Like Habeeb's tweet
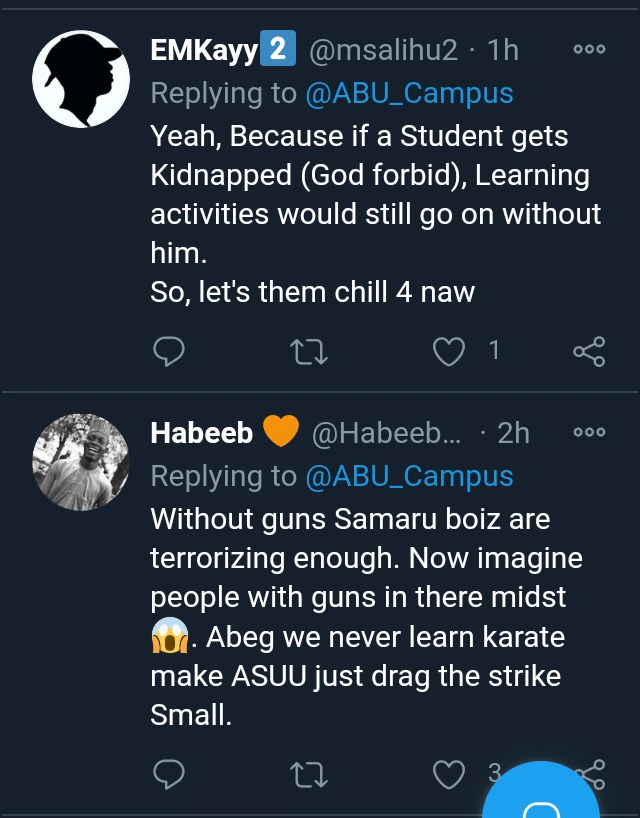The height and width of the screenshot is (818, 640). point(452,774)
